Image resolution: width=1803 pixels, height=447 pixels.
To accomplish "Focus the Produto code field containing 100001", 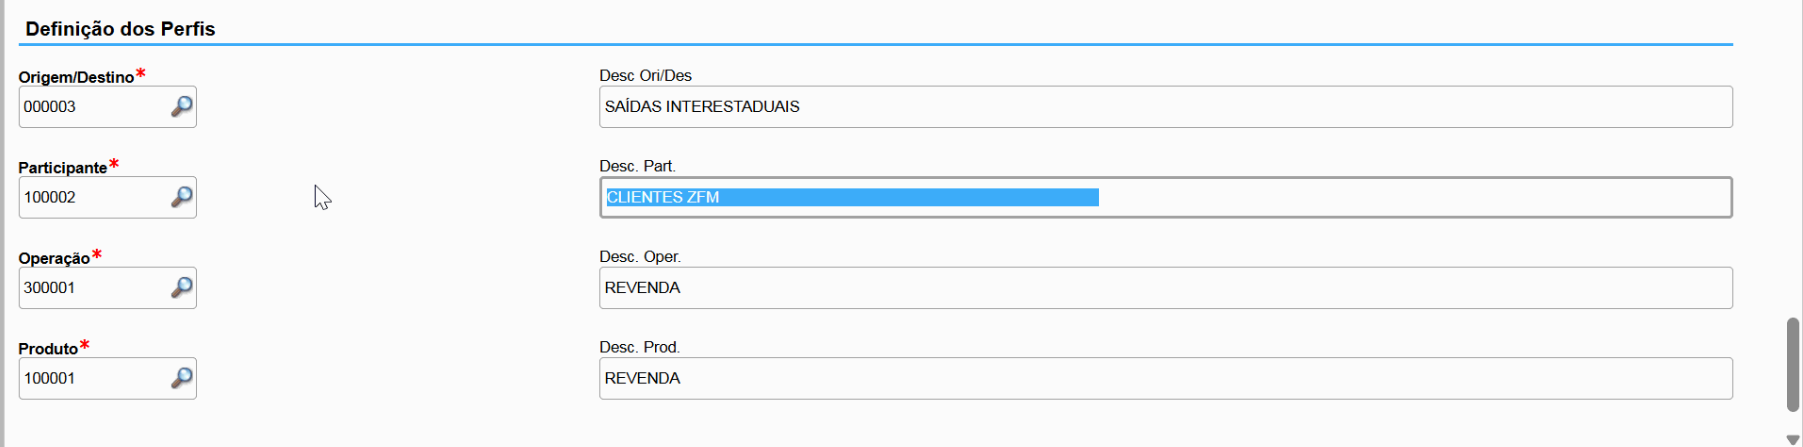I will [90, 378].
